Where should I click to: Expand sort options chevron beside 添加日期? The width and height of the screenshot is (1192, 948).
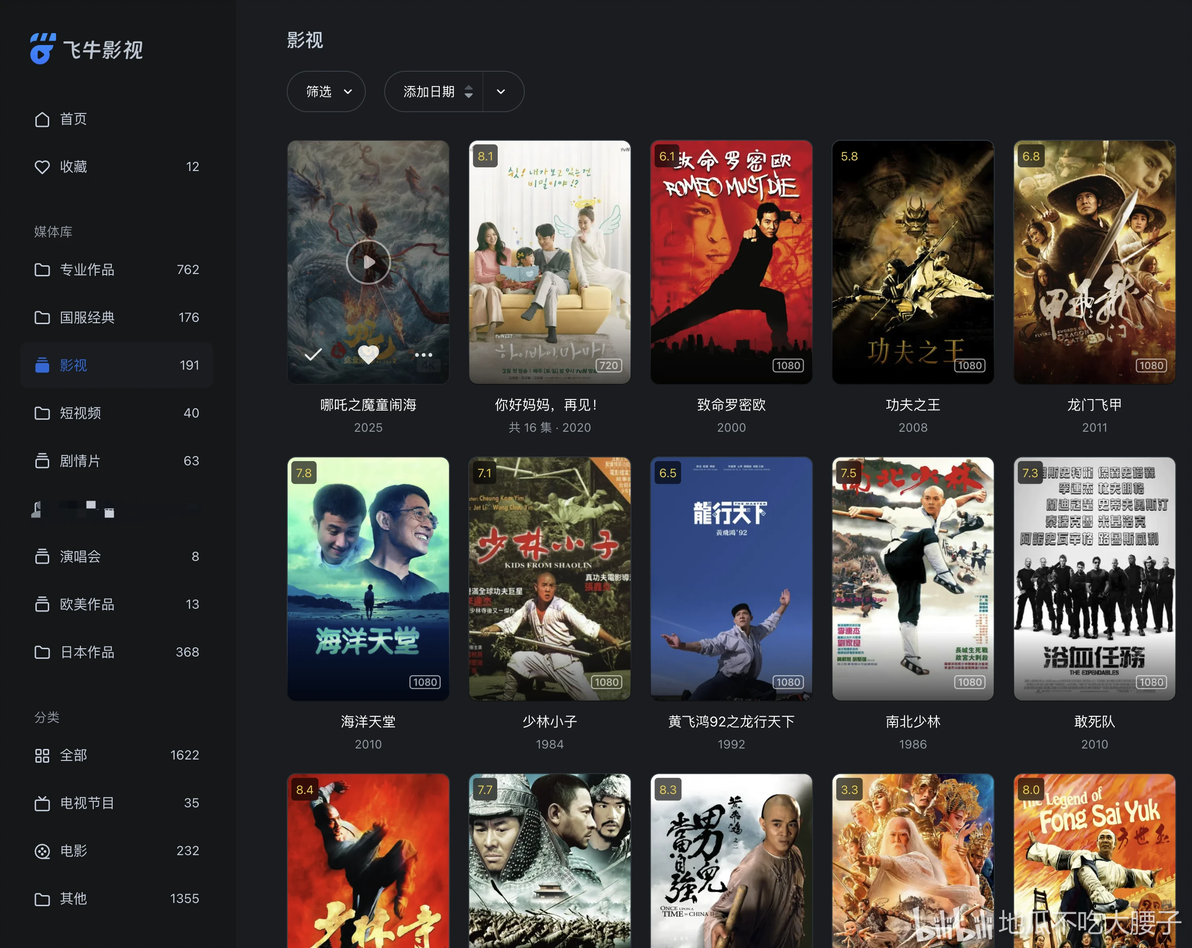coord(501,92)
